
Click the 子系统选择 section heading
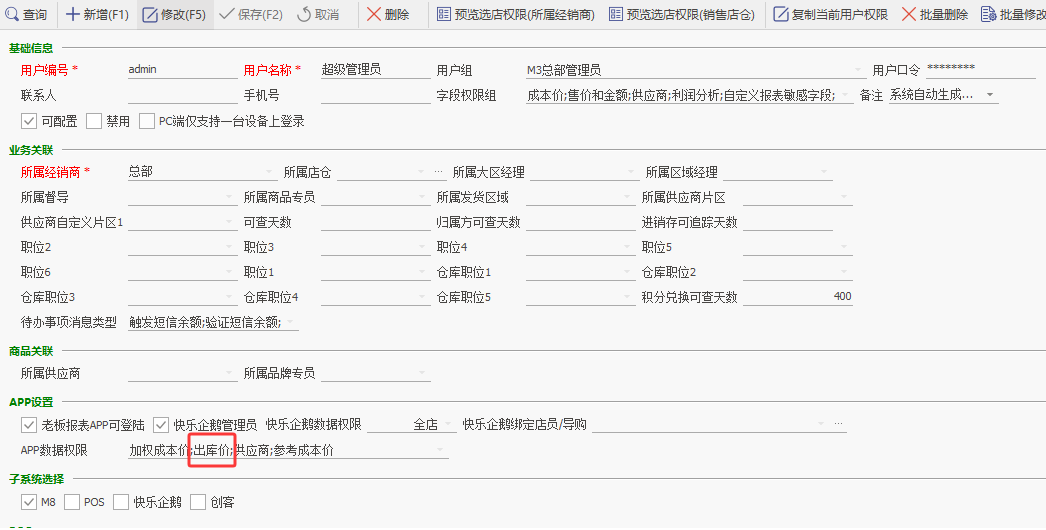pos(36,479)
